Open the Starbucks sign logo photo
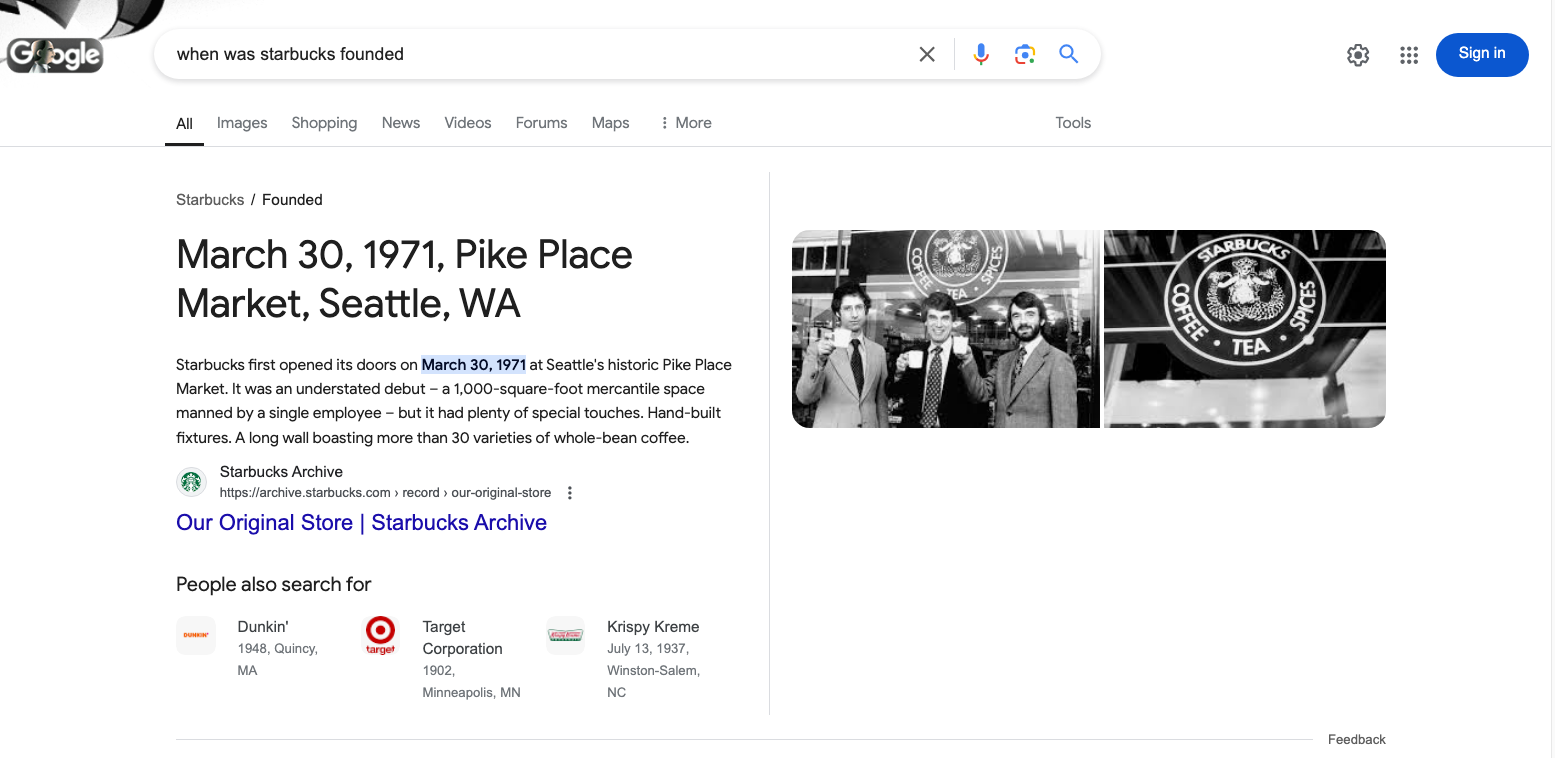Image resolution: width=1555 pixels, height=758 pixels. tap(1244, 329)
